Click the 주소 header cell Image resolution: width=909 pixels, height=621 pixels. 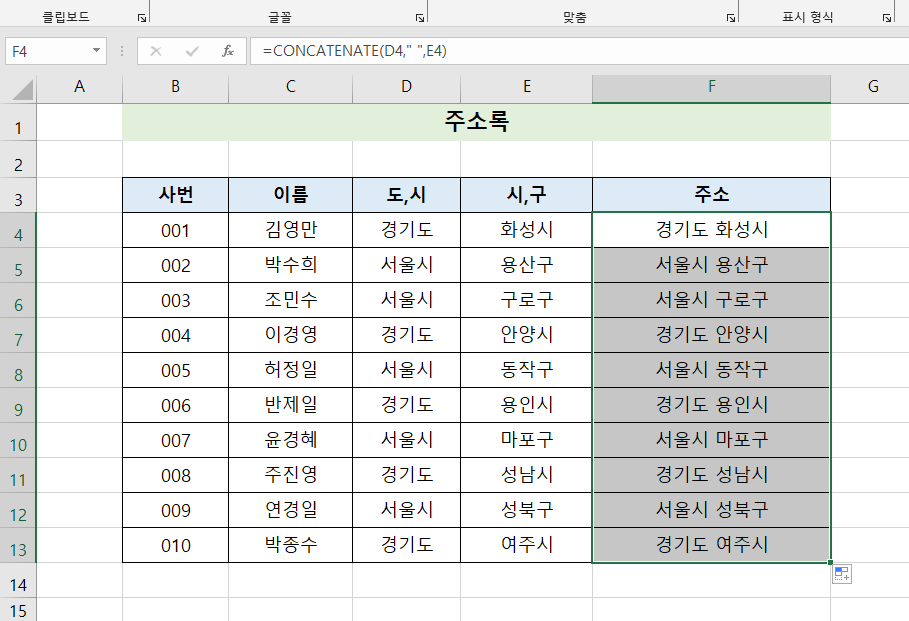711,195
